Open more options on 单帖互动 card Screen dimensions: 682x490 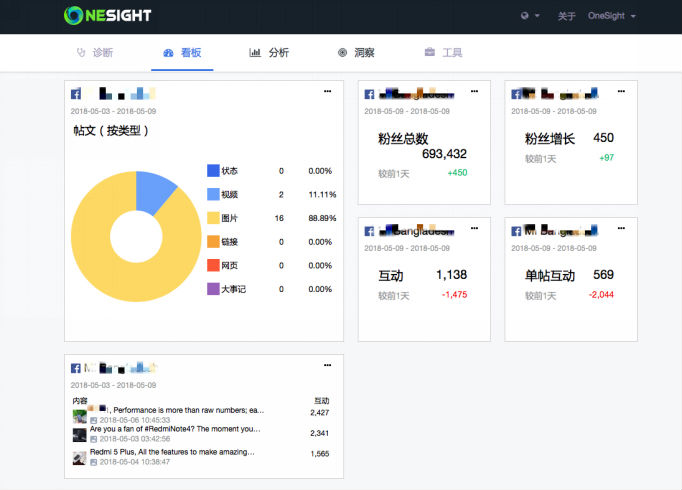(622, 228)
